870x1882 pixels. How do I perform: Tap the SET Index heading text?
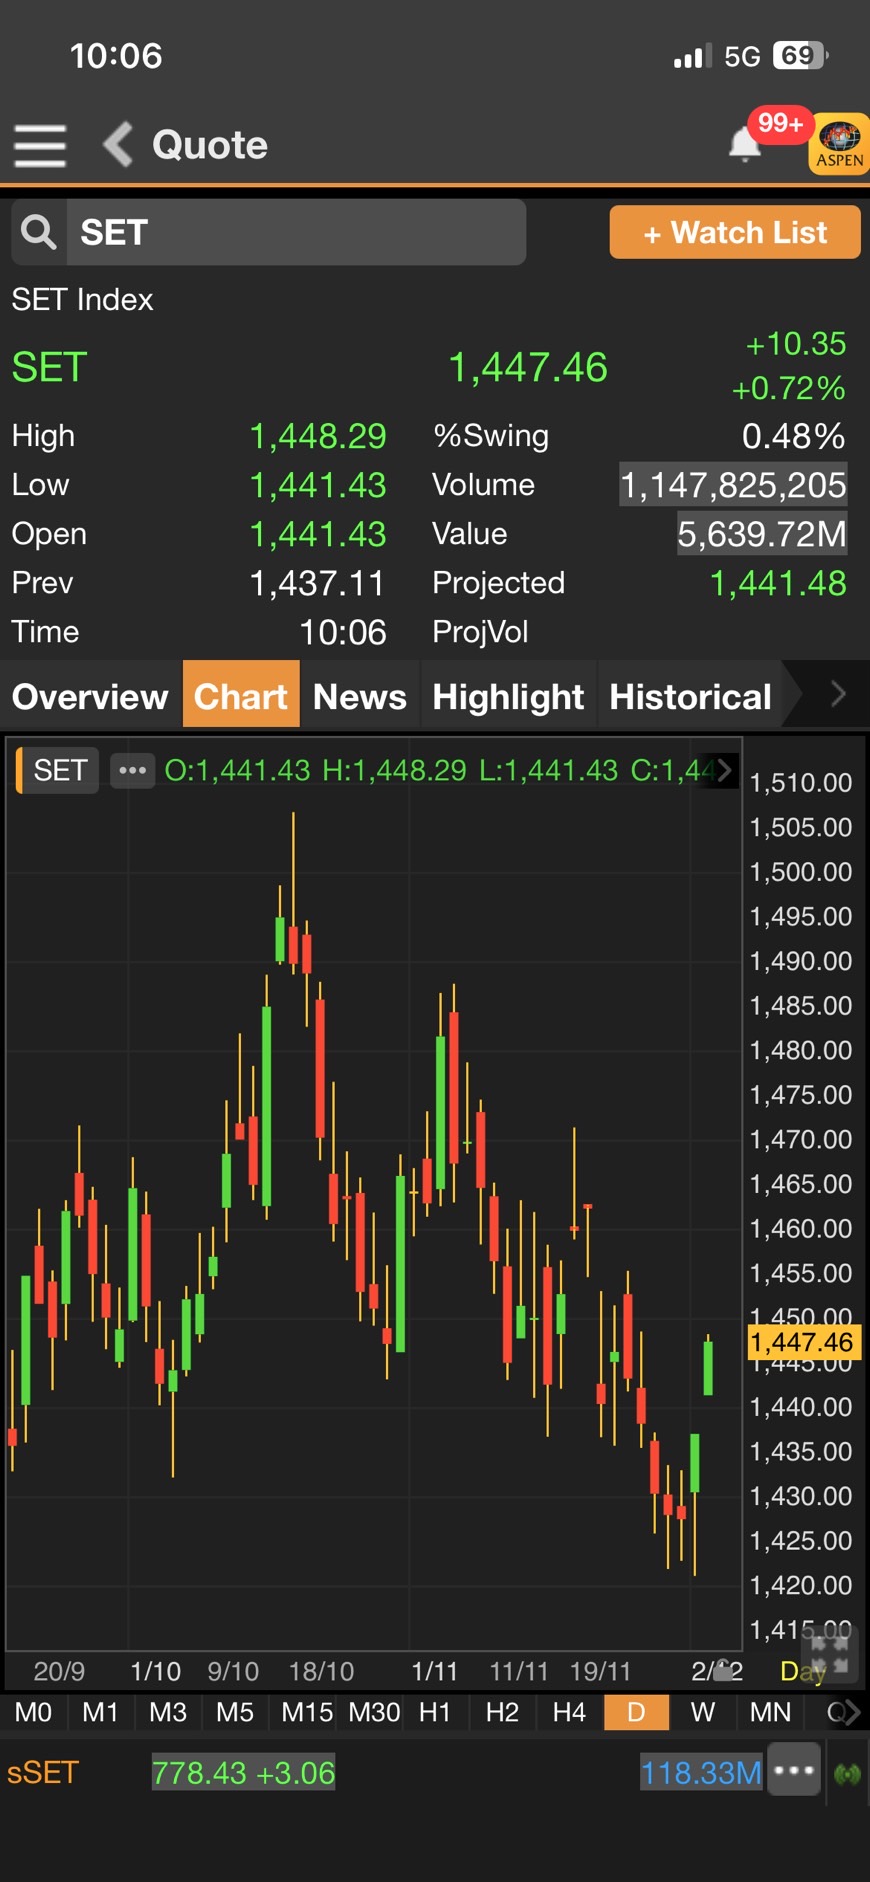tap(82, 299)
